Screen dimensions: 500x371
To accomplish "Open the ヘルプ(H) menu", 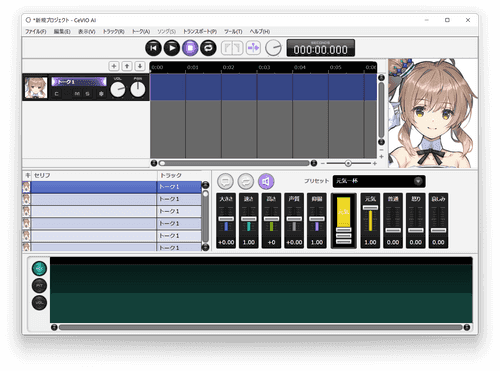I will point(260,31).
